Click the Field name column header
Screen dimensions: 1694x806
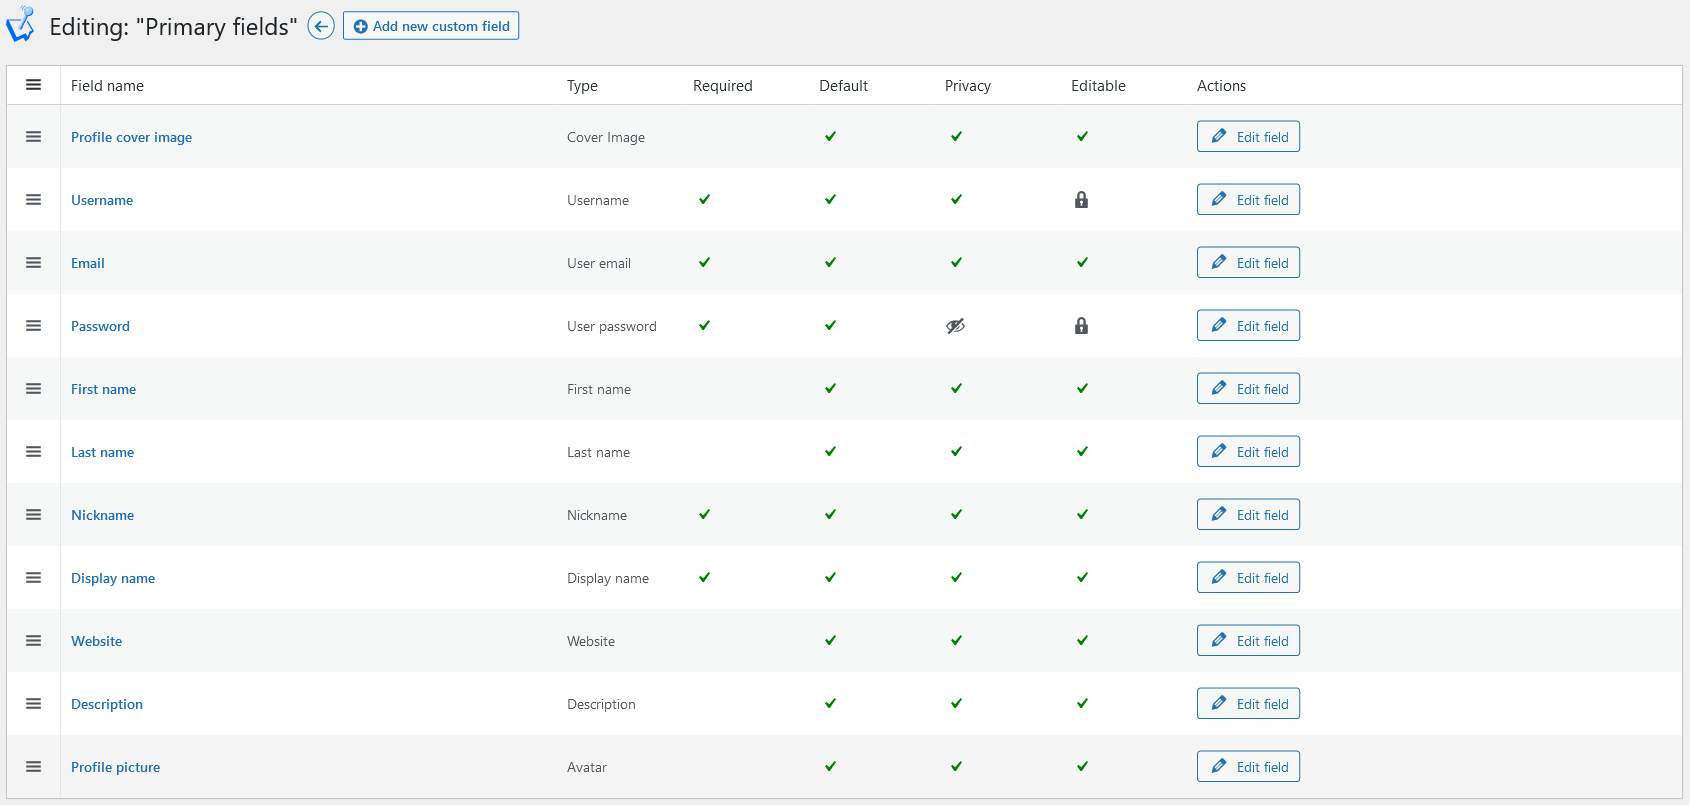(107, 86)
